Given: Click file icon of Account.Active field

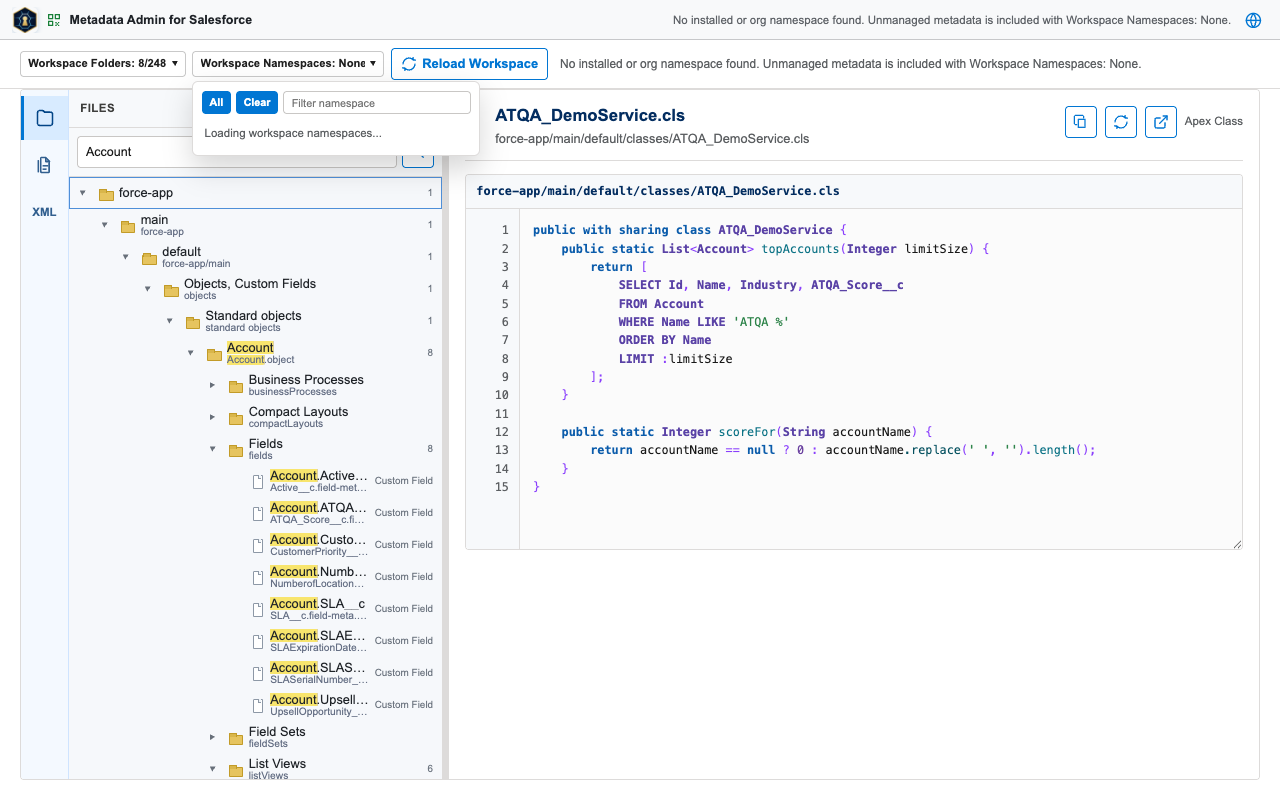Looking at the screenshot, I should pos(258,482).
